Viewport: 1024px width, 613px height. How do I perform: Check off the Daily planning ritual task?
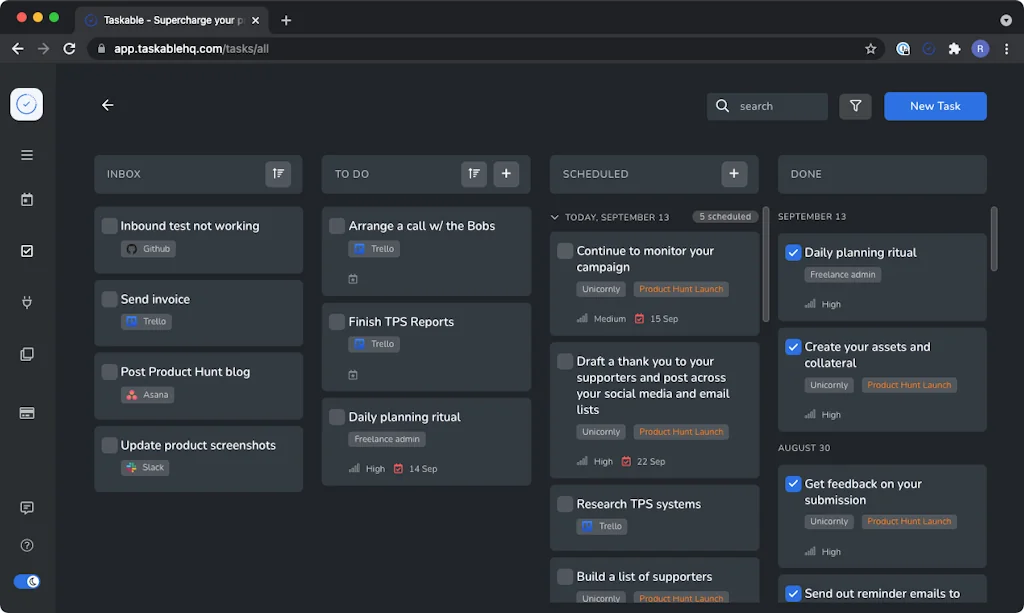pos(337,417)
